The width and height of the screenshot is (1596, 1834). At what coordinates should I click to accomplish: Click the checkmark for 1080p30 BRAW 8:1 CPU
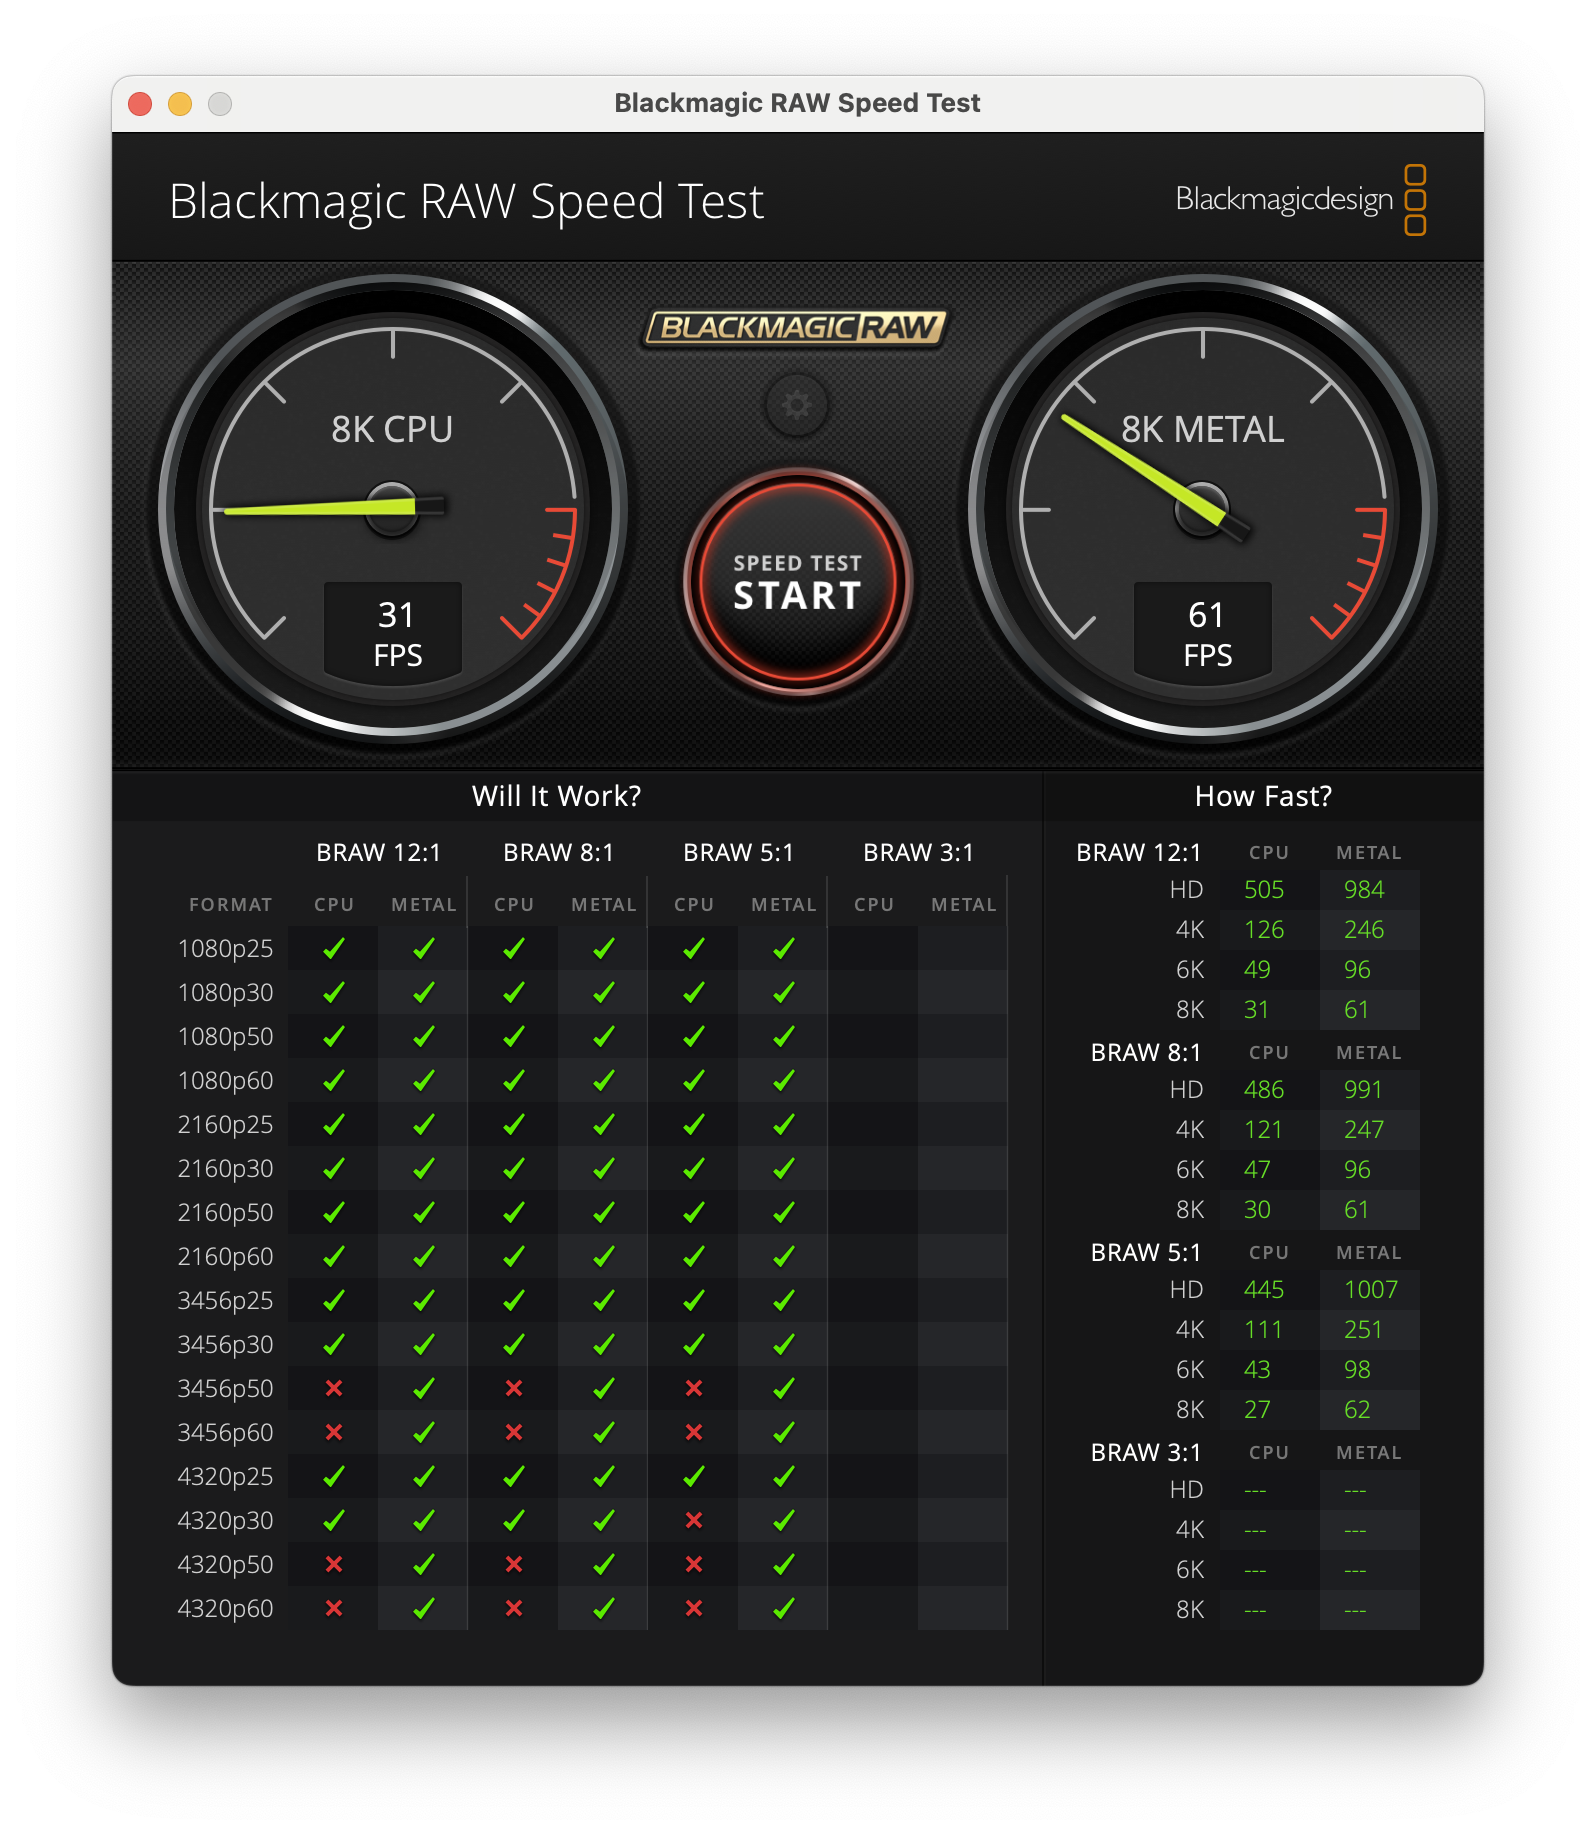pyautogui.click(x=514, y=992)
